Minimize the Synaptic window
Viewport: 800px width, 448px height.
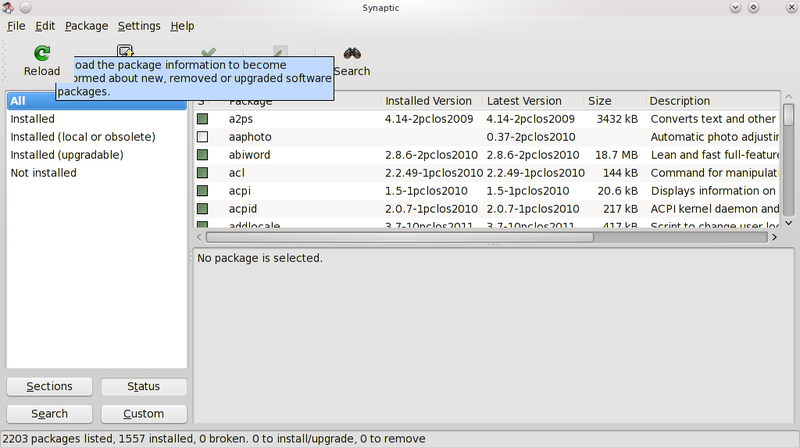coord(735,8)
